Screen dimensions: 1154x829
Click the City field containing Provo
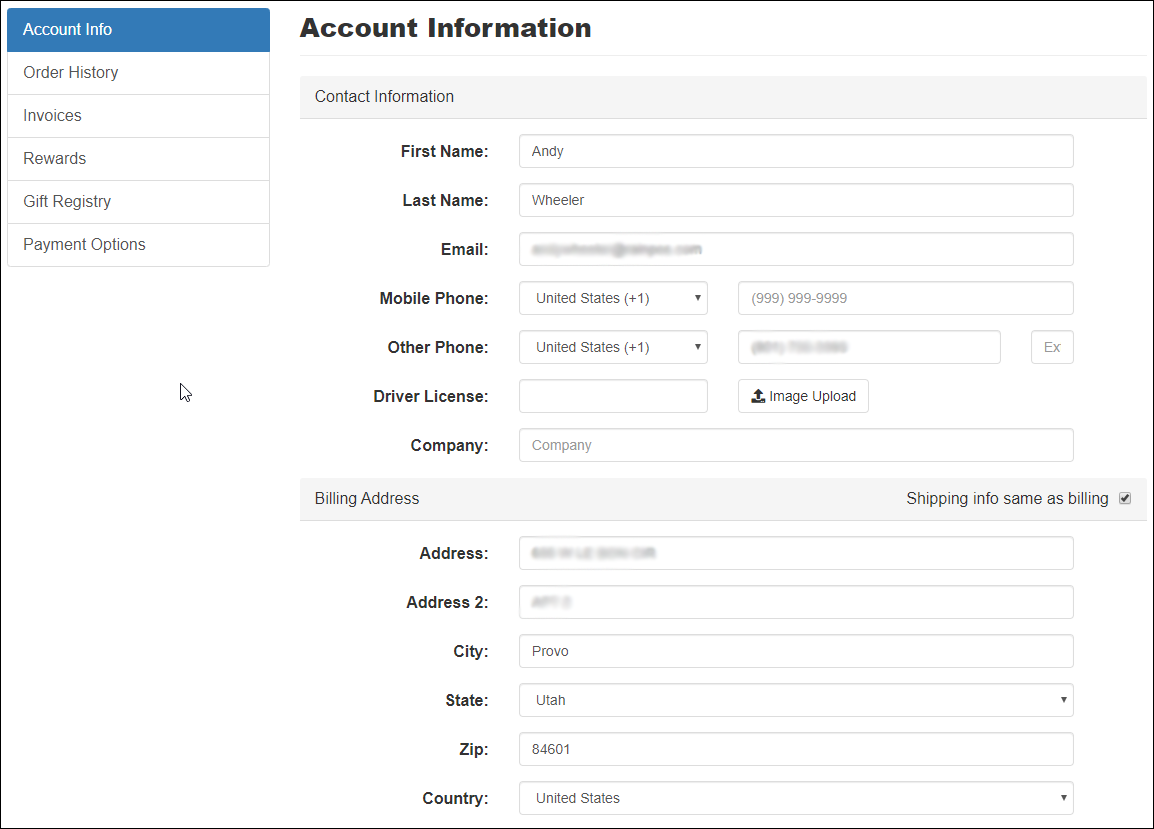(796, 651)
